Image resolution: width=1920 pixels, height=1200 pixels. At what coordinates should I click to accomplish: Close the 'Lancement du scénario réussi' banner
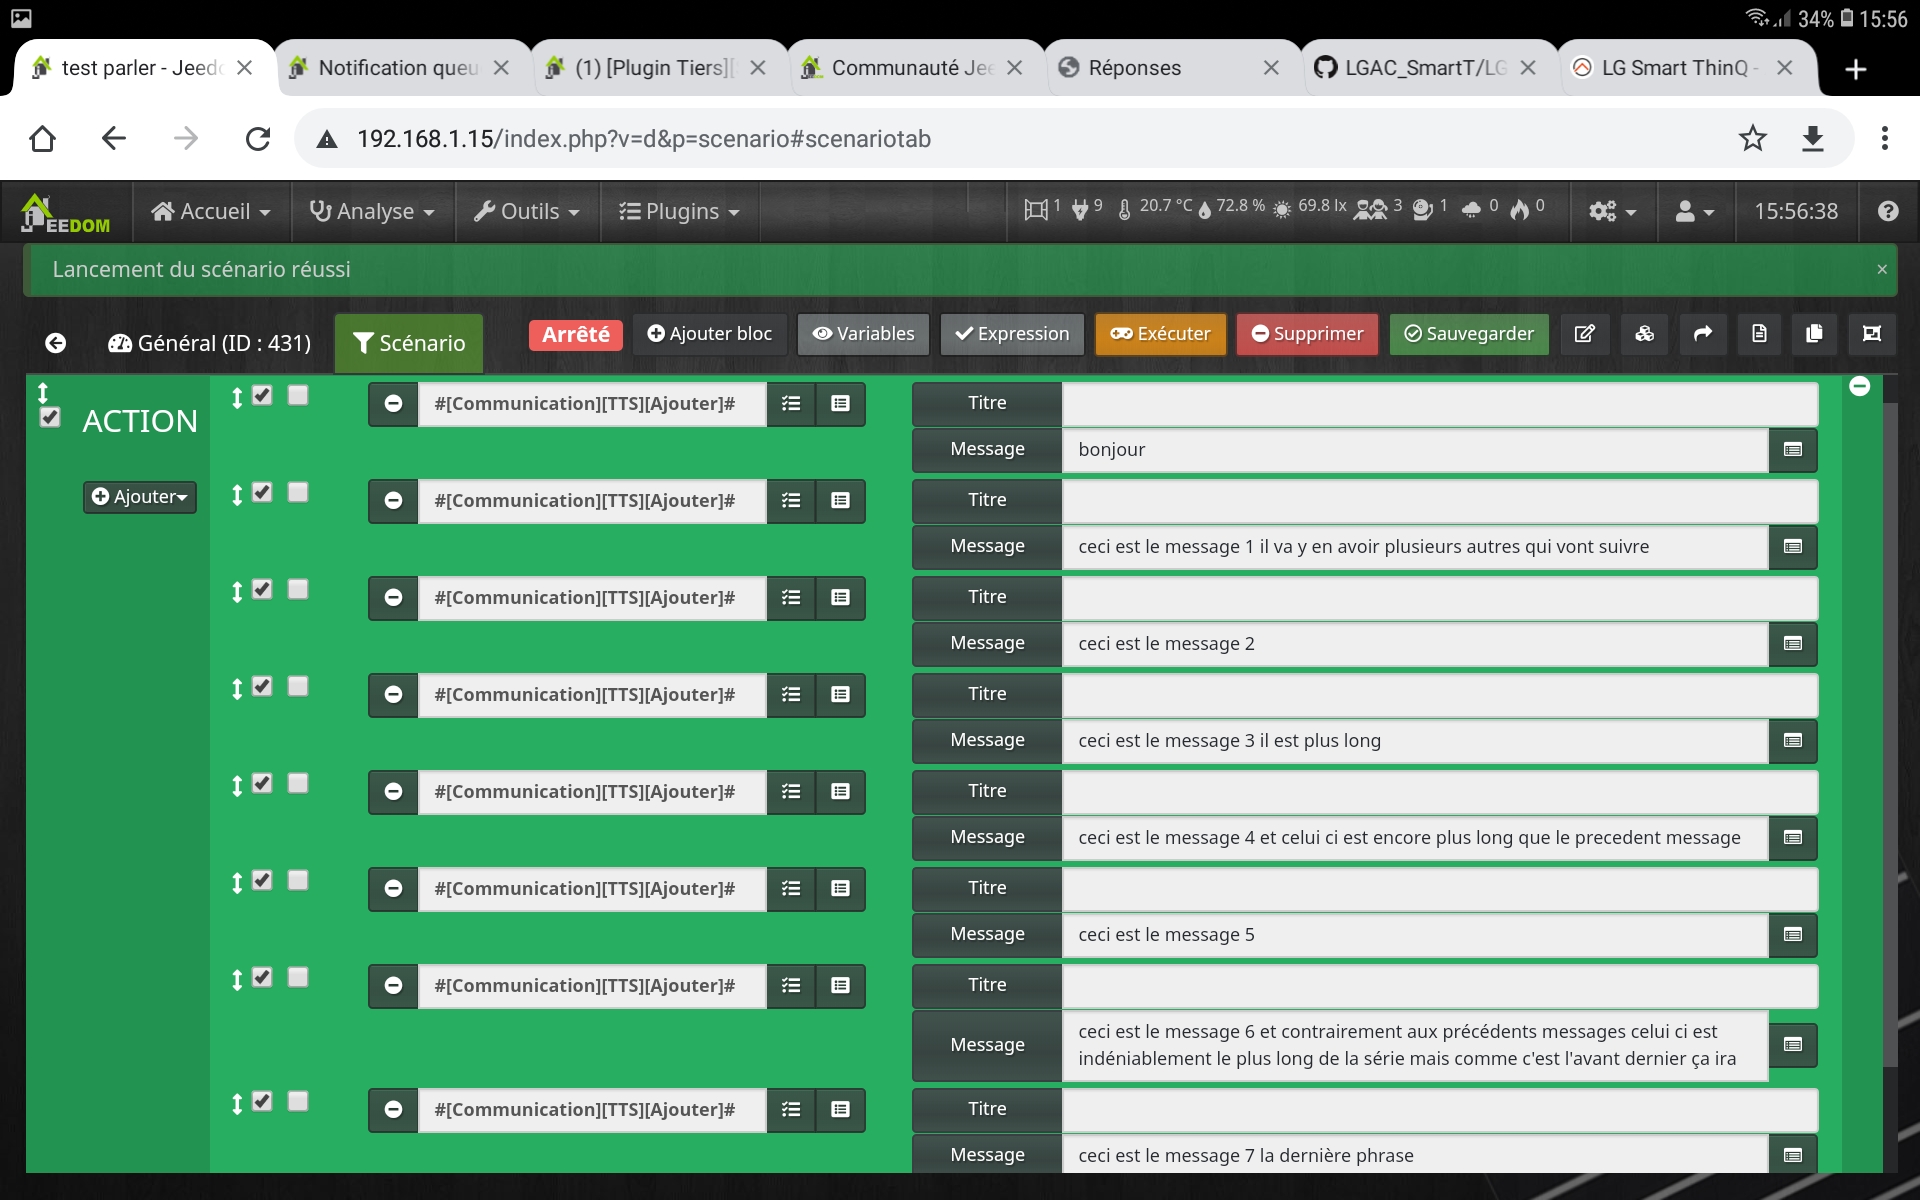tap(1882, 269)
